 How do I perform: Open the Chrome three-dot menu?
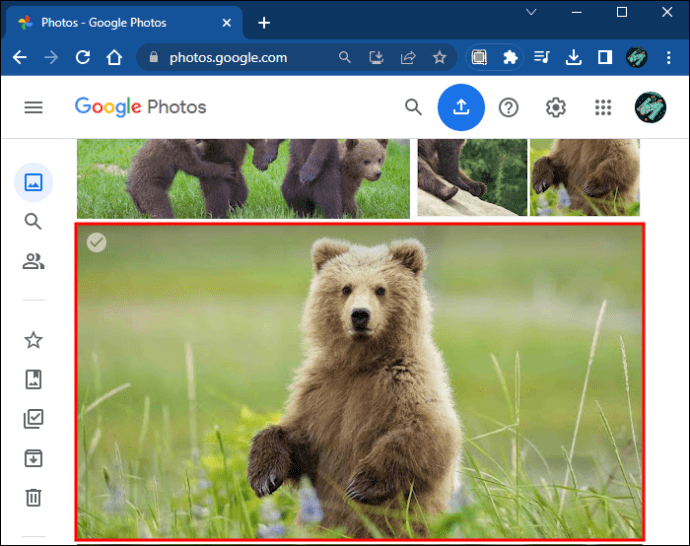click(x=668, y=58)
